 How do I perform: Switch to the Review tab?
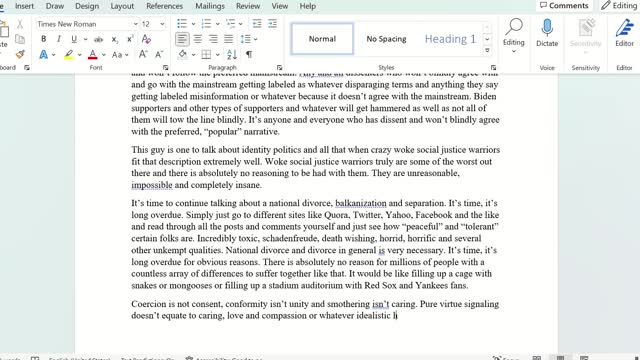(248, 6)
